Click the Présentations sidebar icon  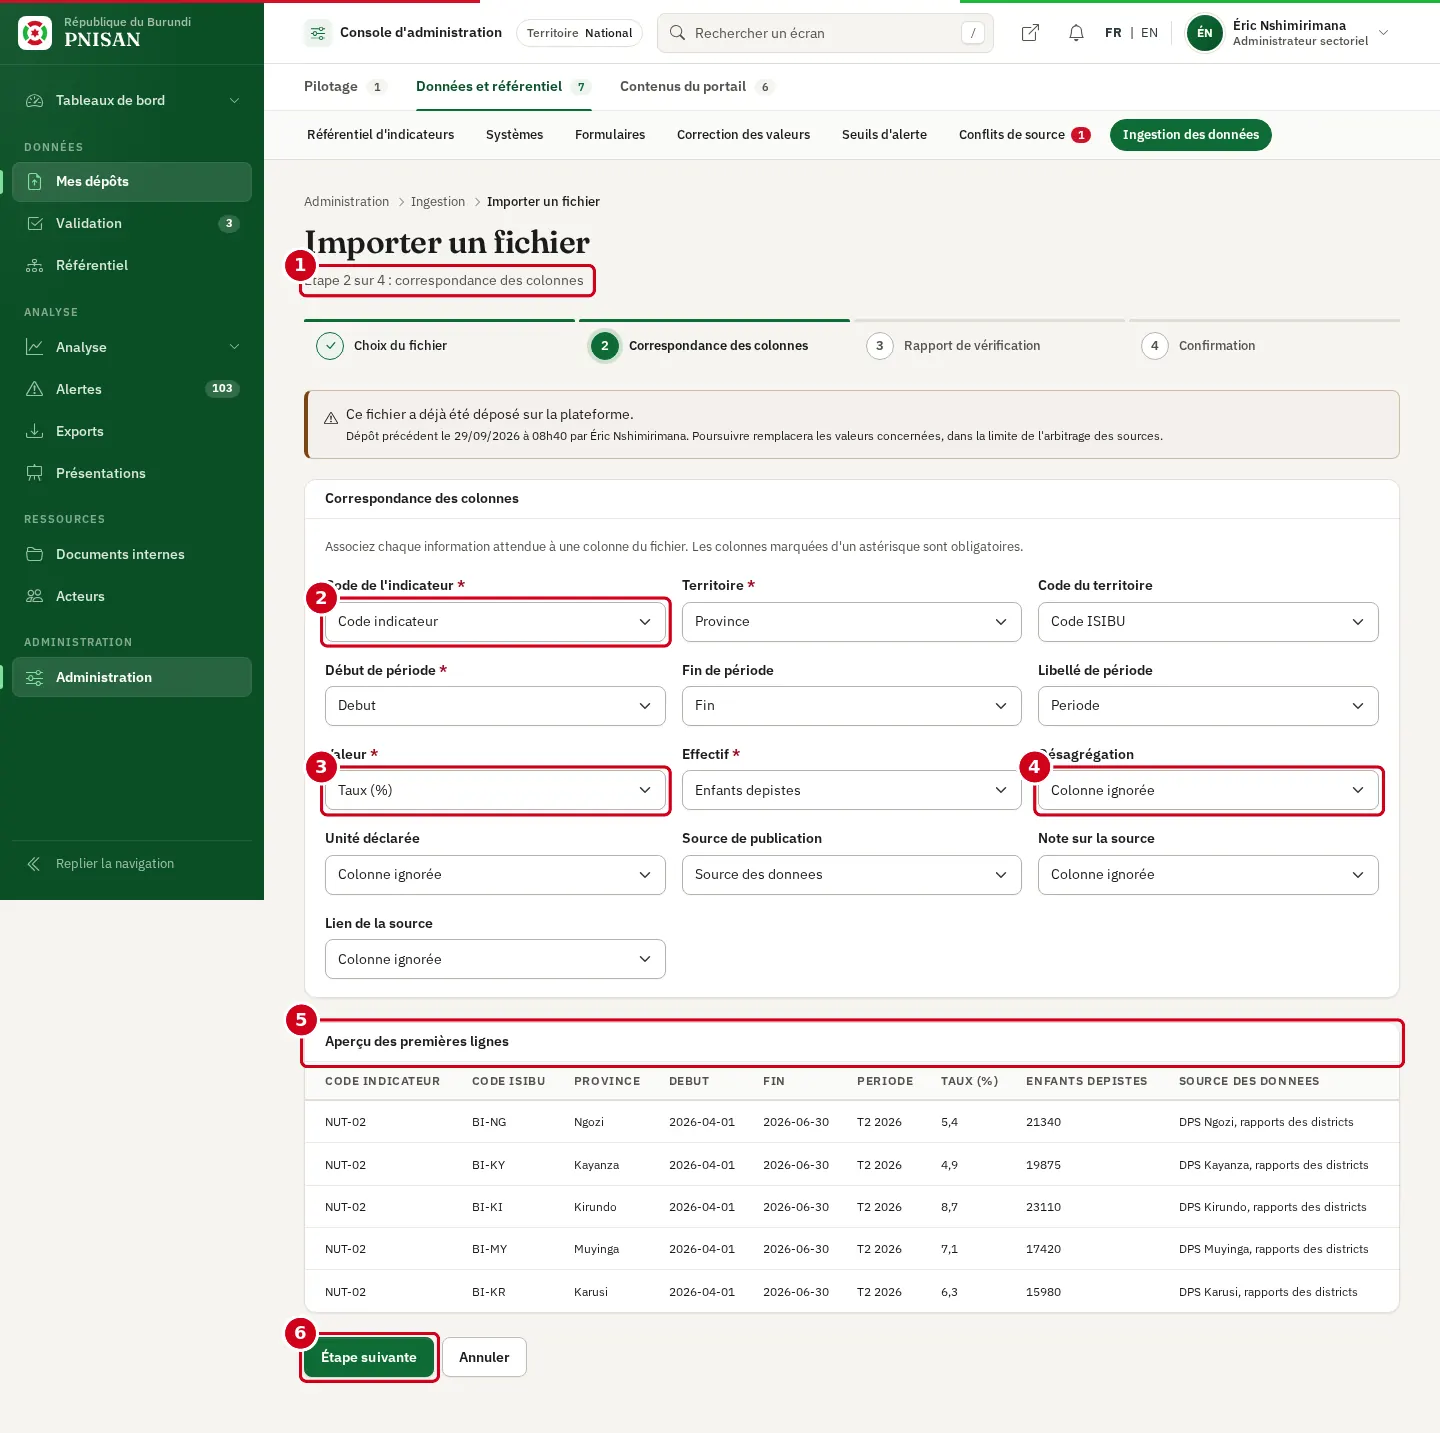coord(35,473)
